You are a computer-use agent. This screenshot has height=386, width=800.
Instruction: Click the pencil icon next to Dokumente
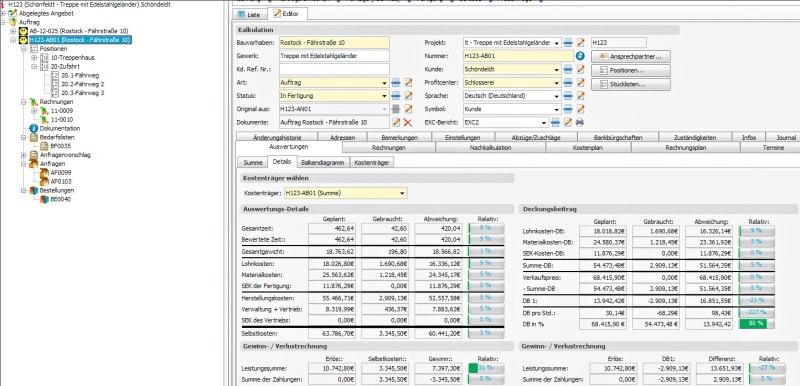pos(396,122)
